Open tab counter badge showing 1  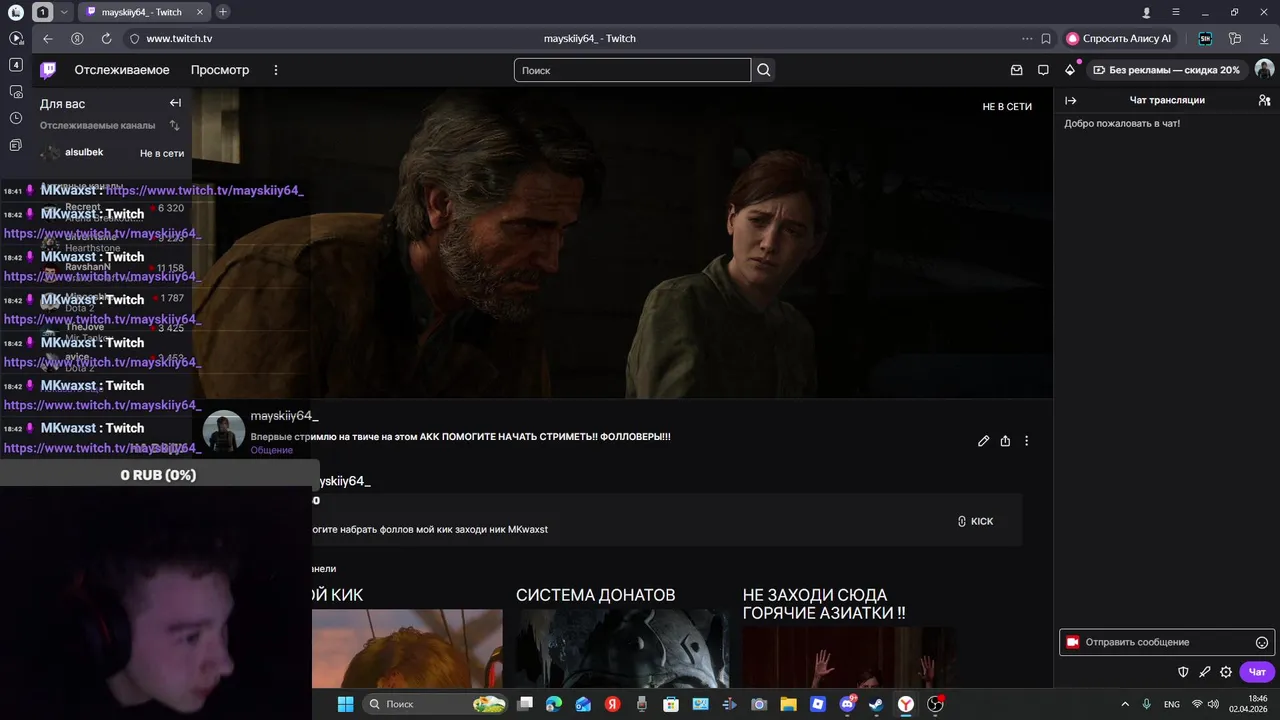43,12
